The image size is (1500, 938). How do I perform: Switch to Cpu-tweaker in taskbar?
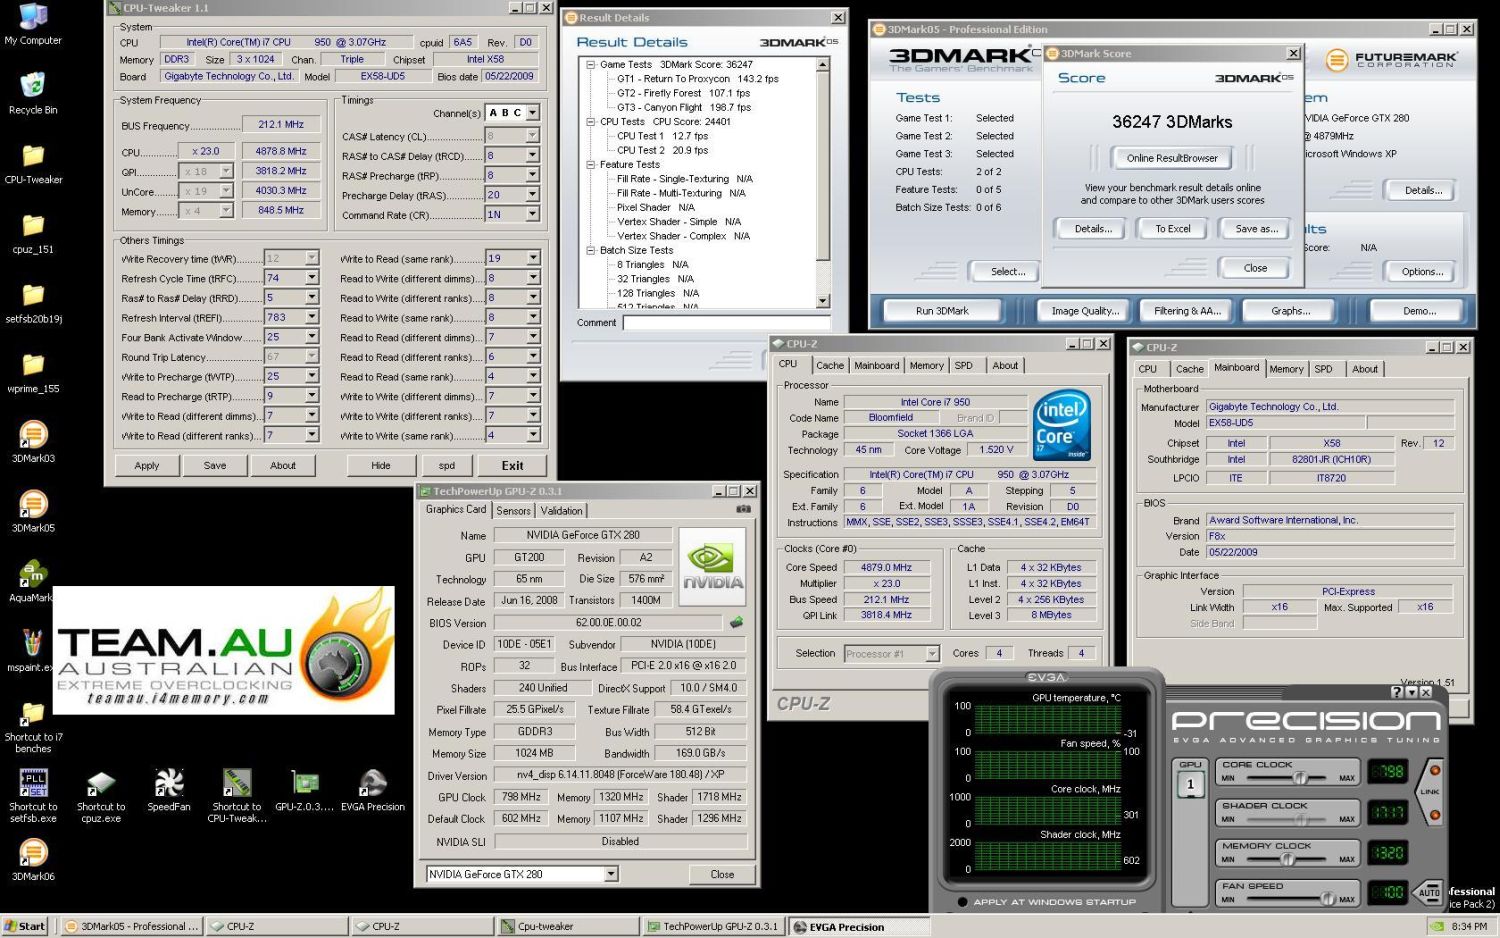click(567, 926)
